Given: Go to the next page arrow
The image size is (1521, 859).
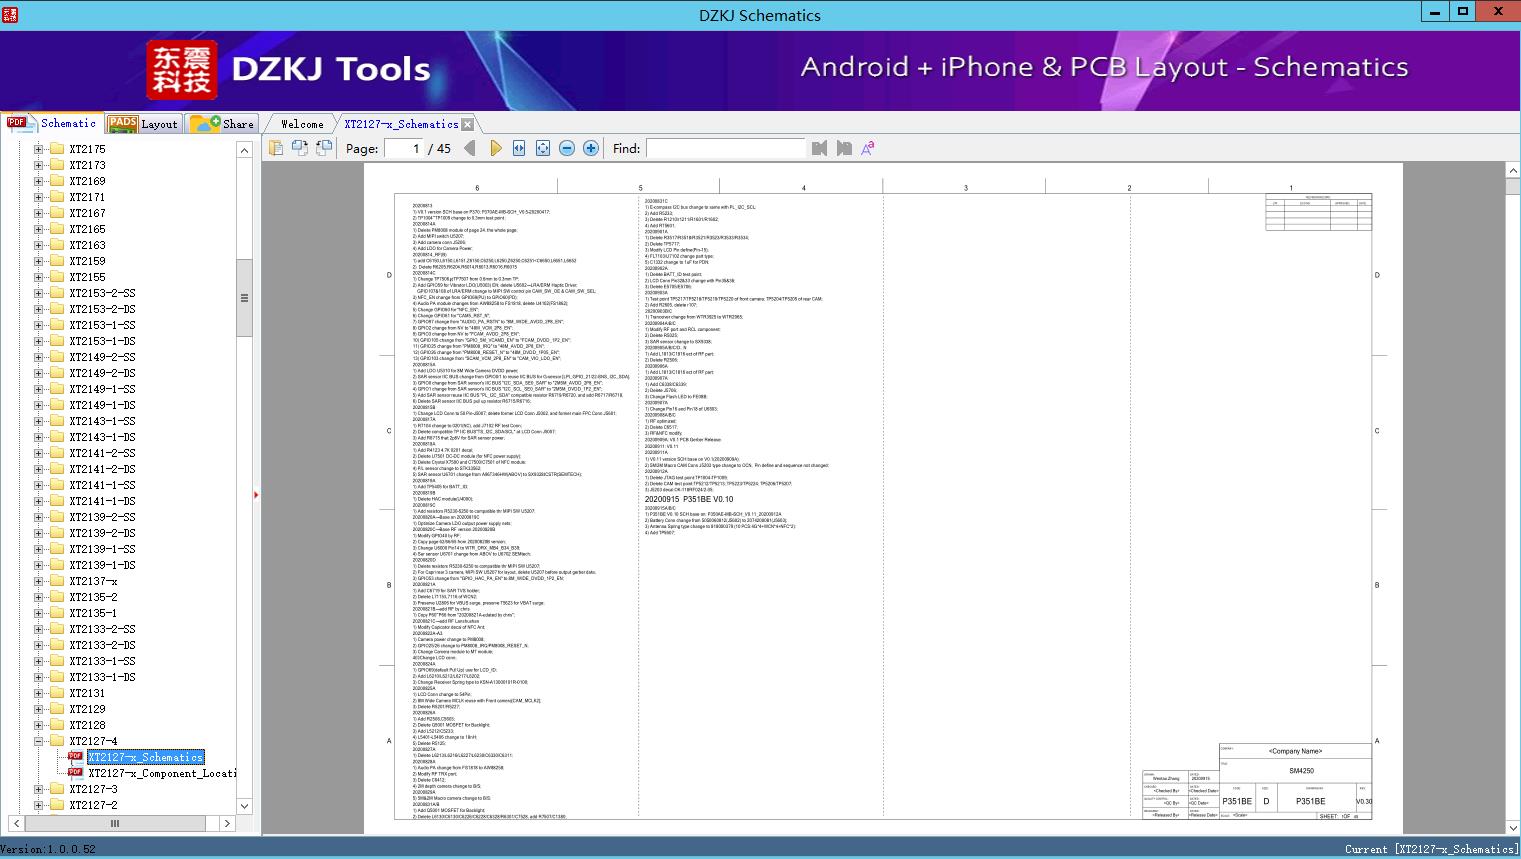Looking at the screenshot, I should 495,148.
